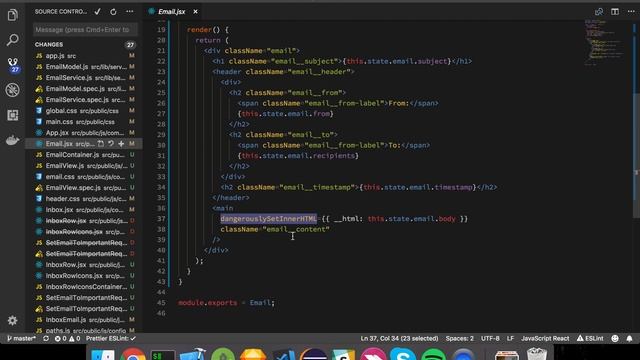Select EmailService.js in the changes list
Image resolution: width=640 pixels, height=360 pixels.
pos(84,78)
